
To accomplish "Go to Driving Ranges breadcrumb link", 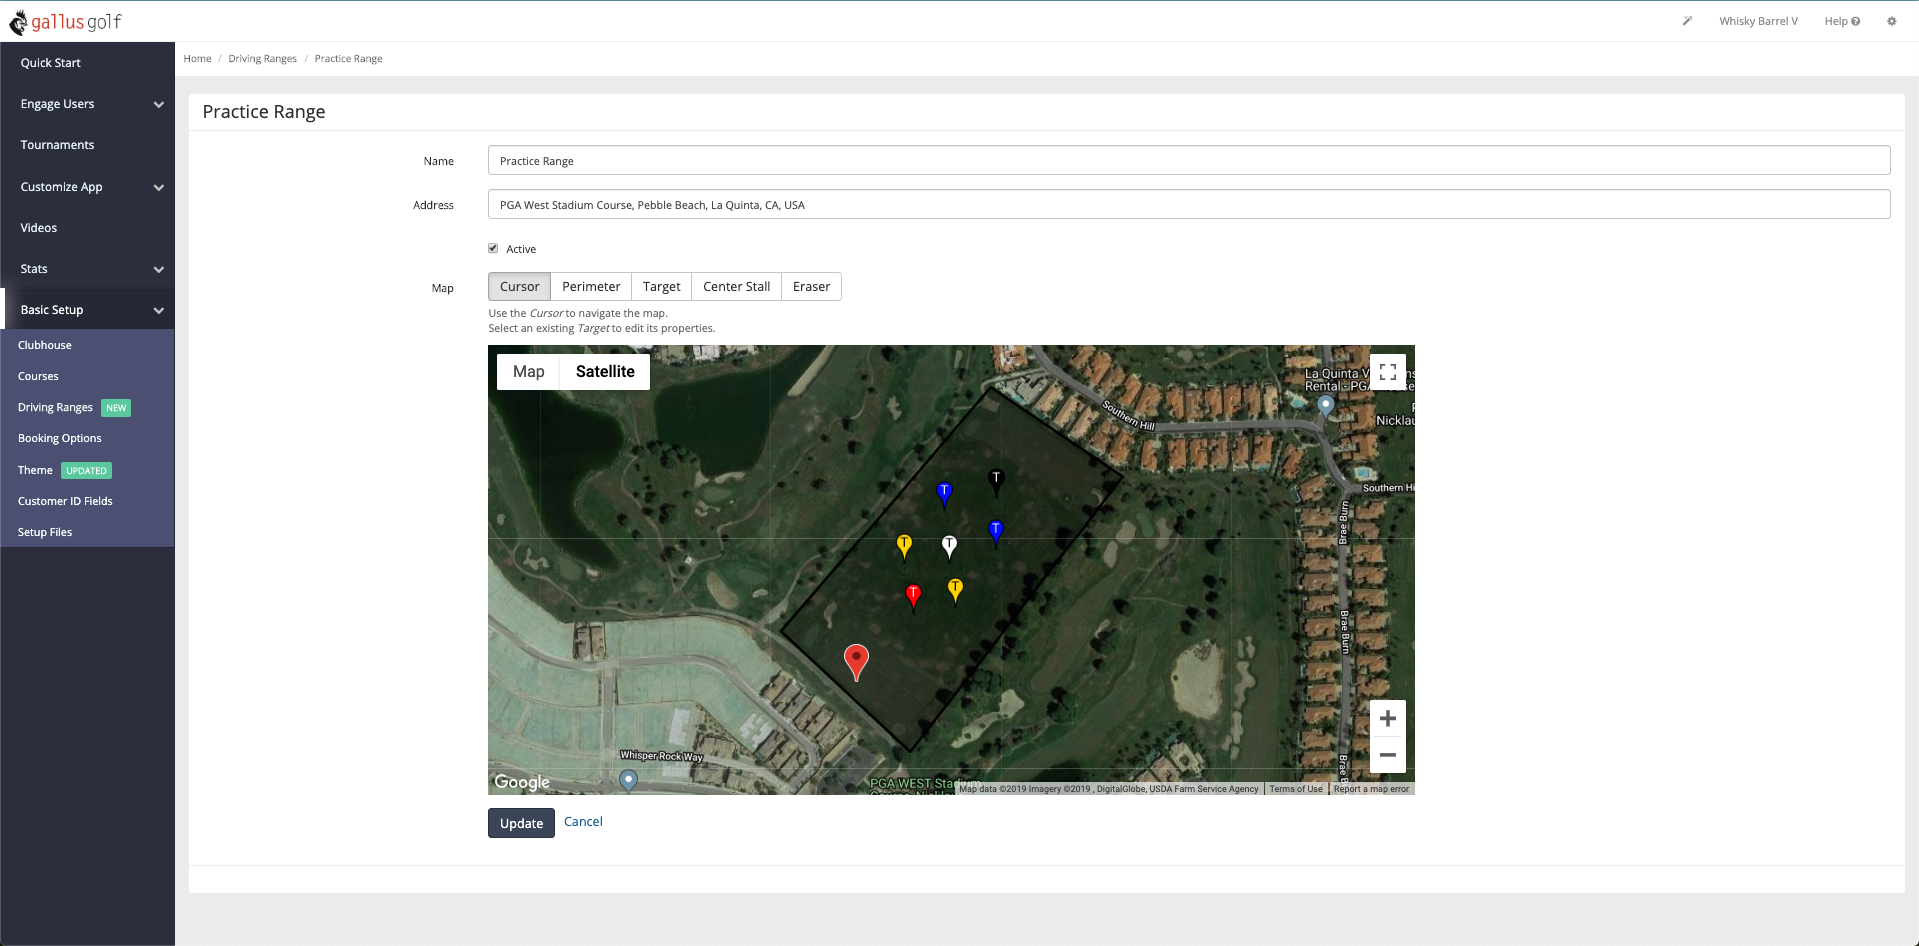I will tap(262, 59).
